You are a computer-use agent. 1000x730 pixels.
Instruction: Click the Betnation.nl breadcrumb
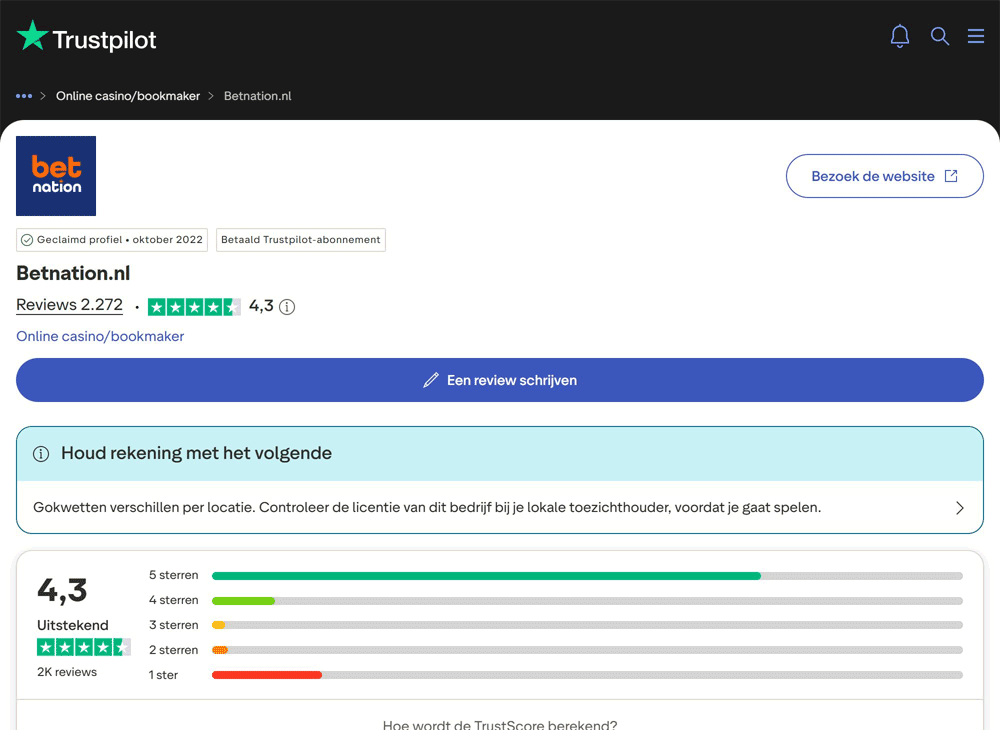[258, 96]
